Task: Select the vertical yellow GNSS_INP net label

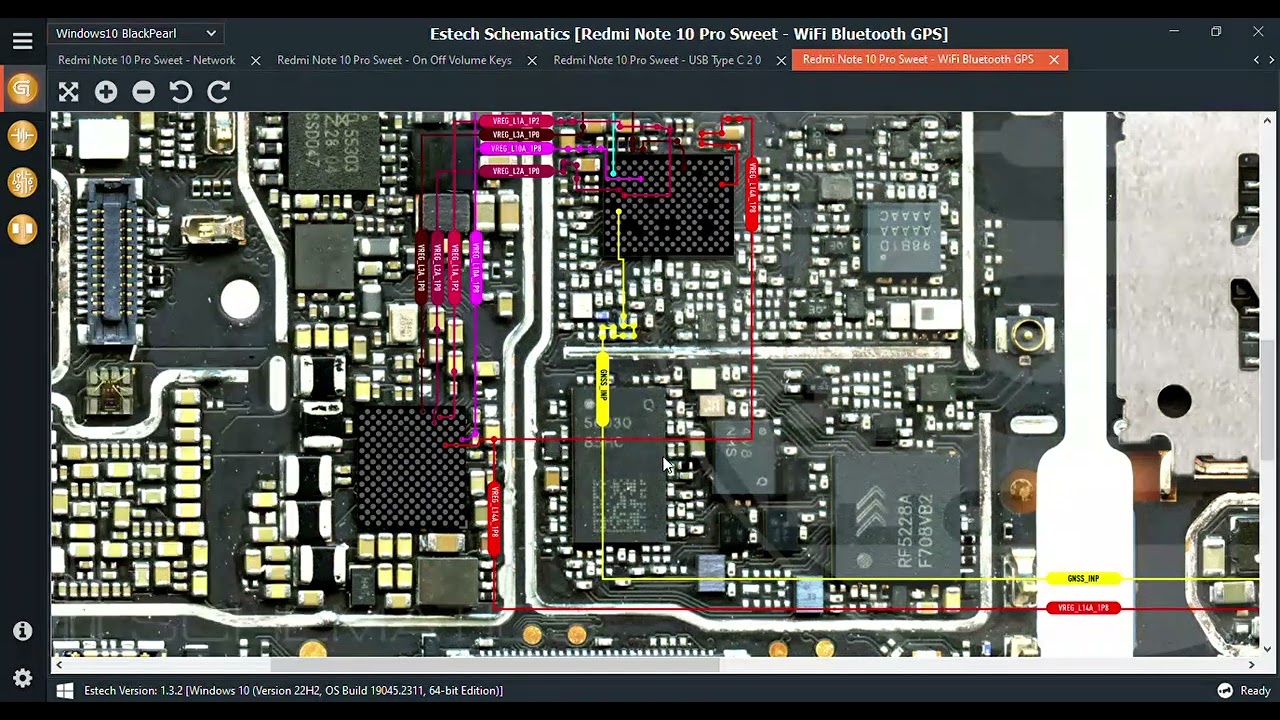Action: pyautogui.click(x=603, y=389)
